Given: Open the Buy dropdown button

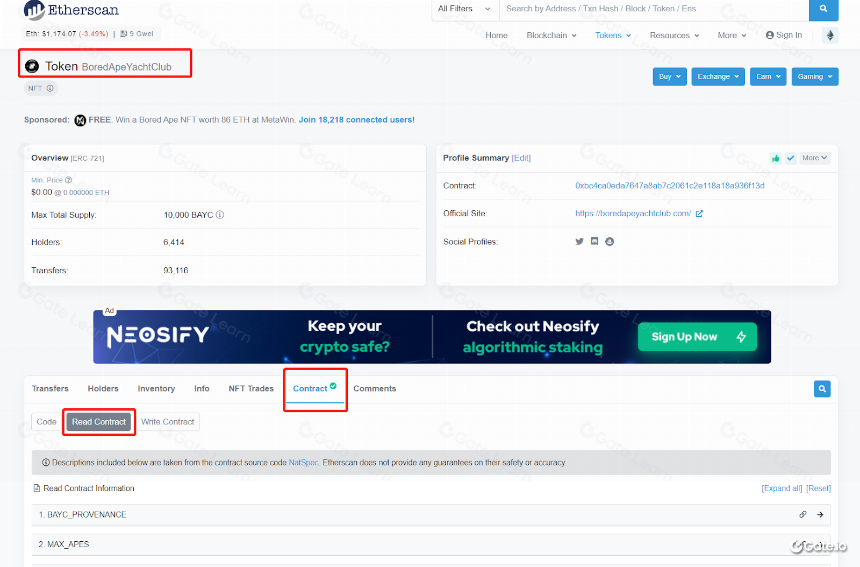Looking at the screenshot, I should pos(670,77).
